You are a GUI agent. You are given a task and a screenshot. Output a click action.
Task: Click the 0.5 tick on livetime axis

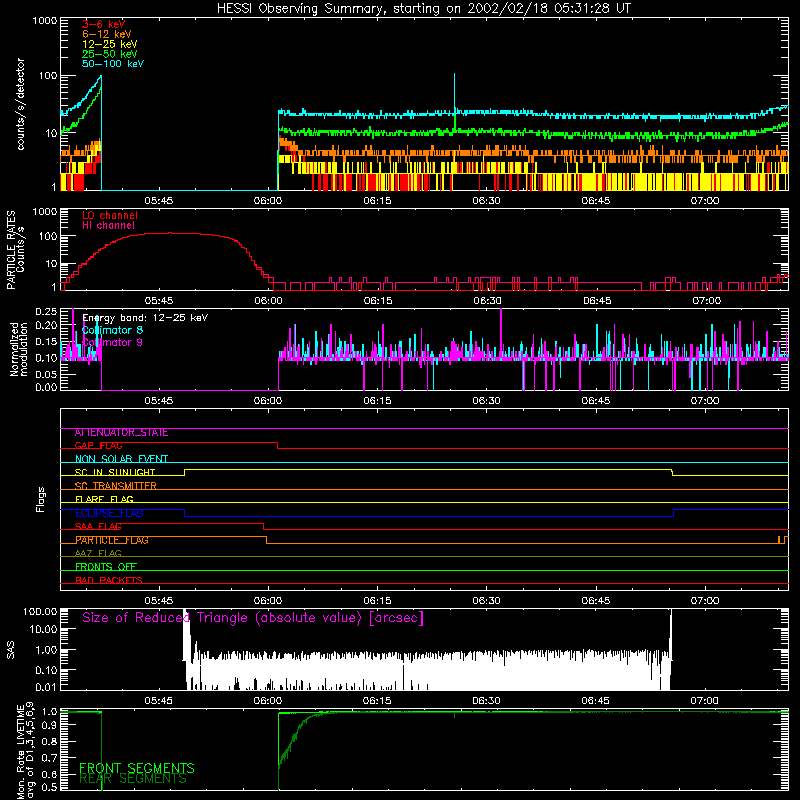(50, 787)
